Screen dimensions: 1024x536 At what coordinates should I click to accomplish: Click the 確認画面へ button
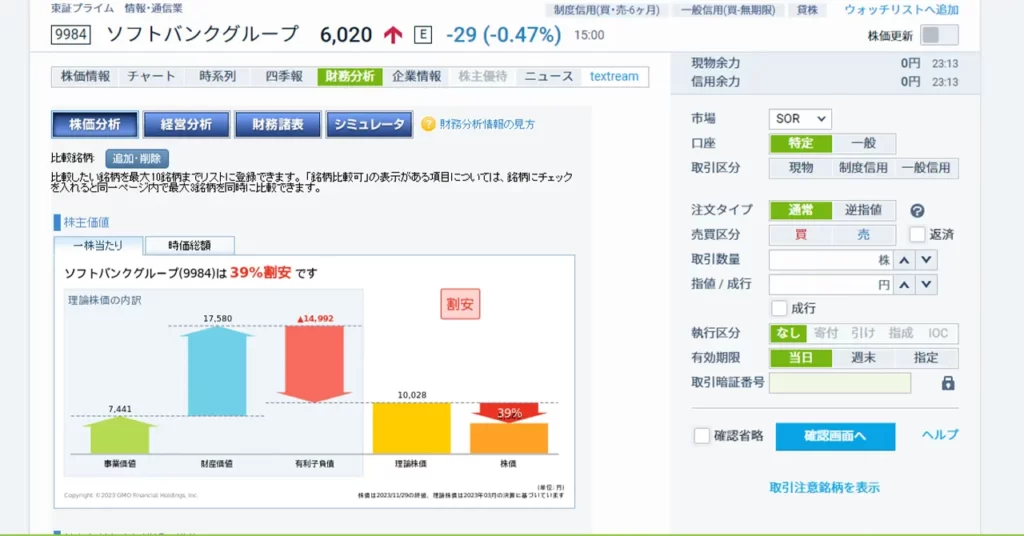(x=835, y=436)
